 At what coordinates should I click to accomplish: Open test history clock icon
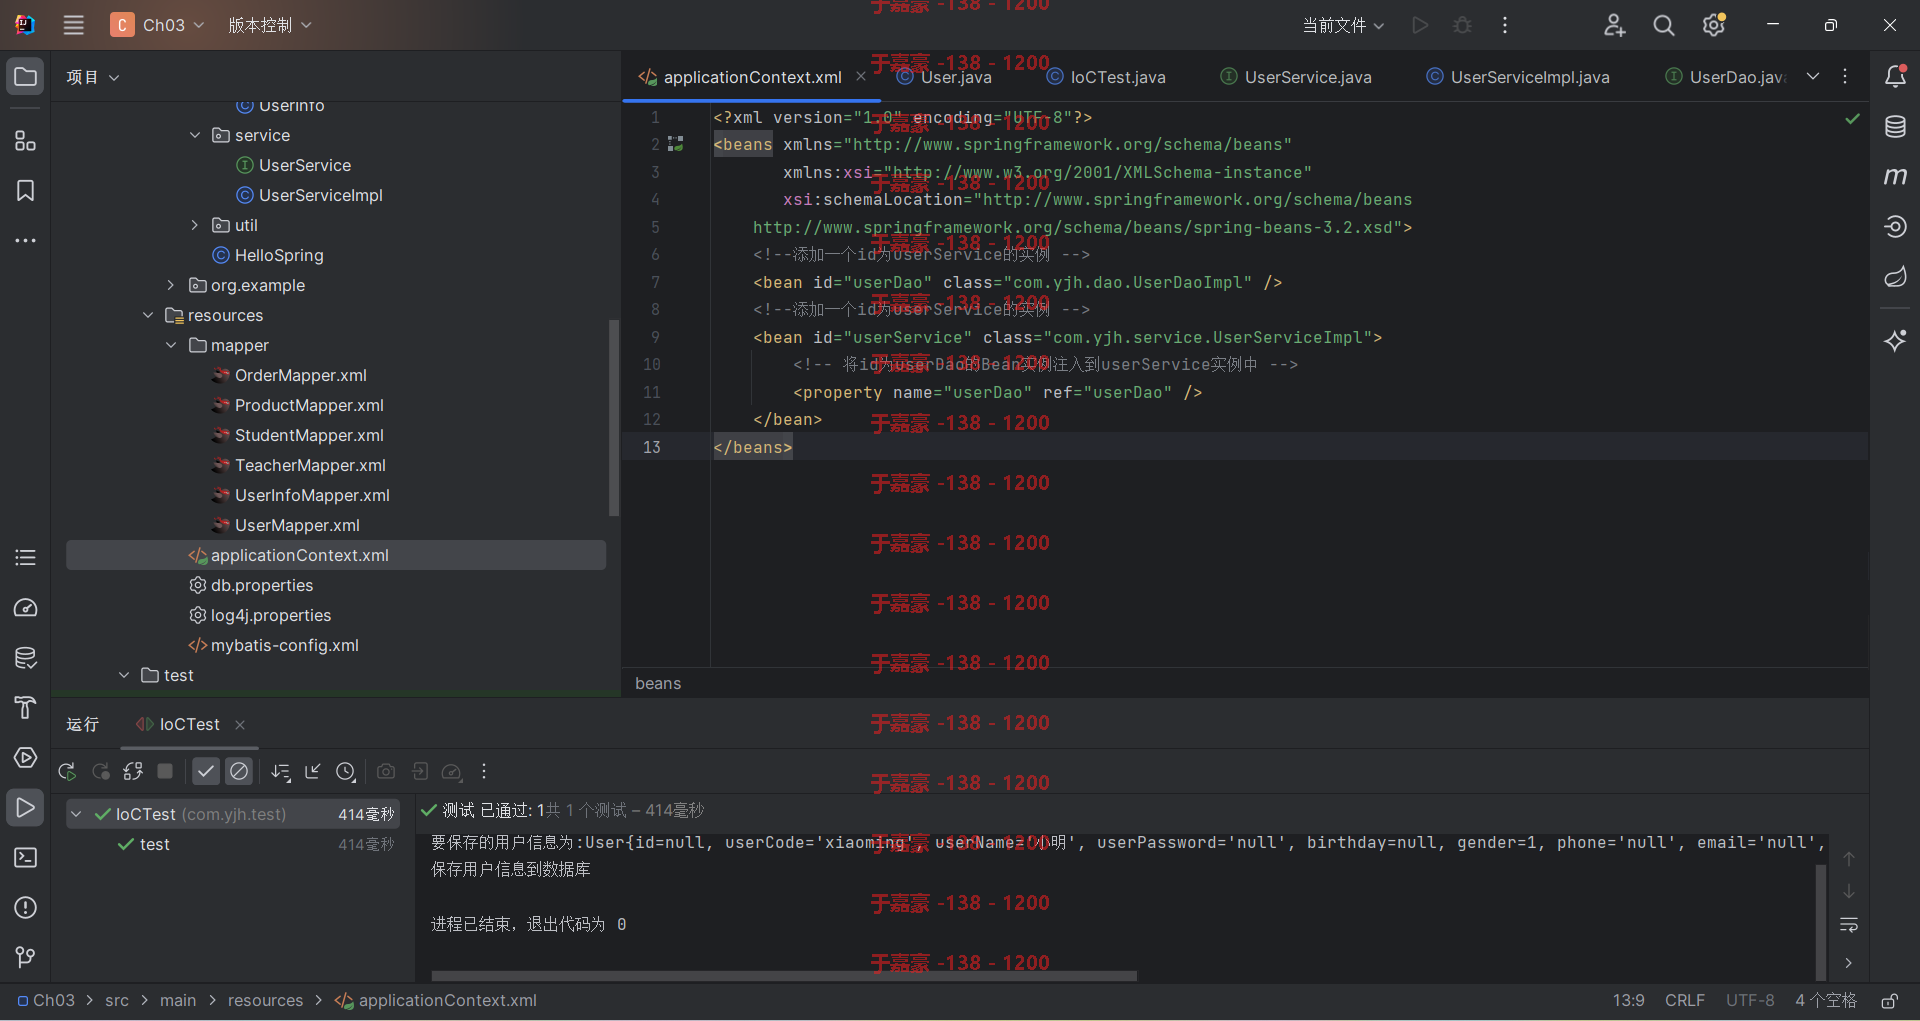346,771
